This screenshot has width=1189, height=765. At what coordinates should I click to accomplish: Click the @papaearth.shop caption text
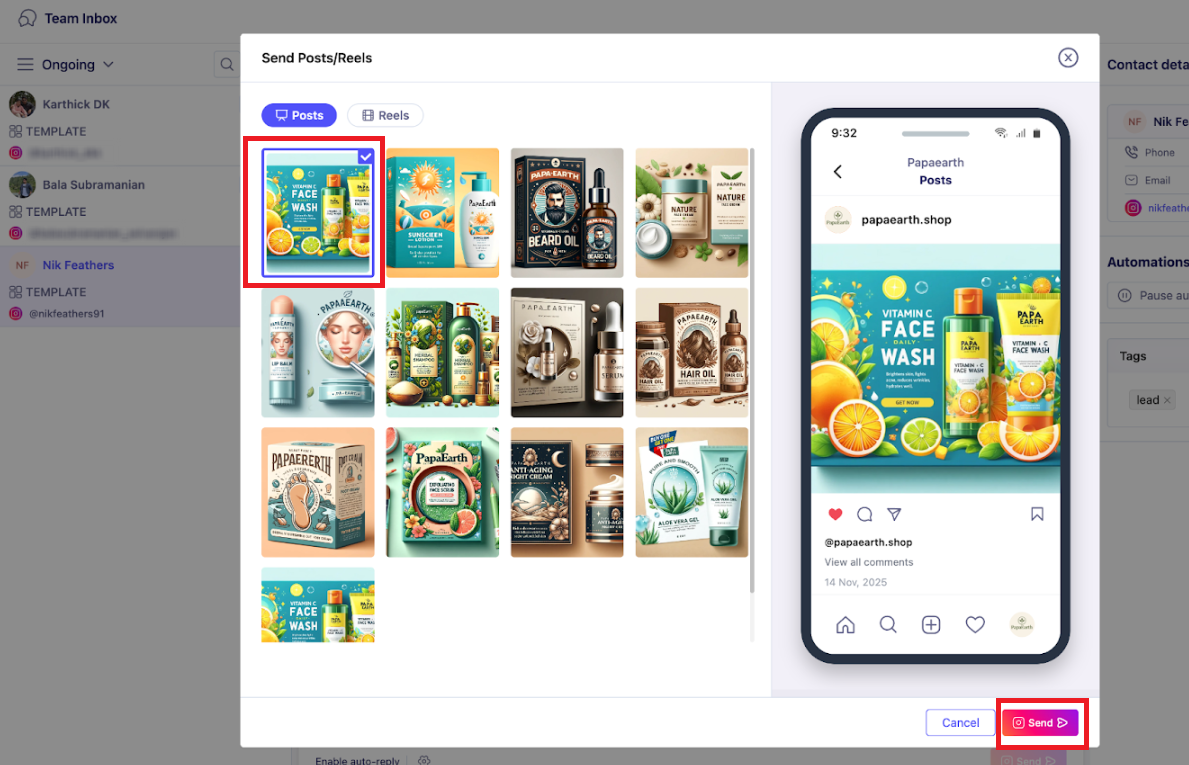coord(868,542)
